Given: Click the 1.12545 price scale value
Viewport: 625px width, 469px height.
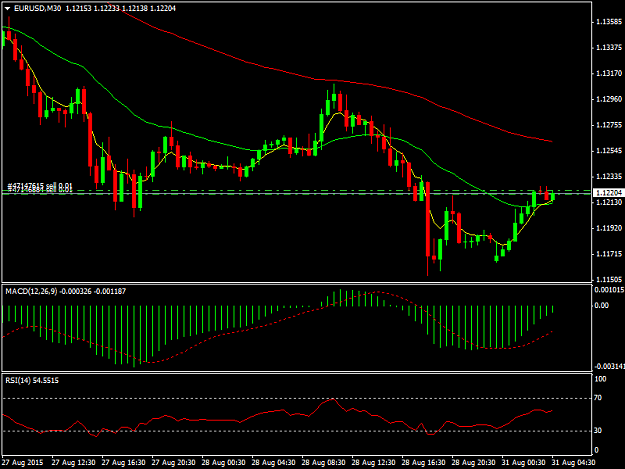Looking at the screenshot, I should pyautogui.click(x=609, y=151).
